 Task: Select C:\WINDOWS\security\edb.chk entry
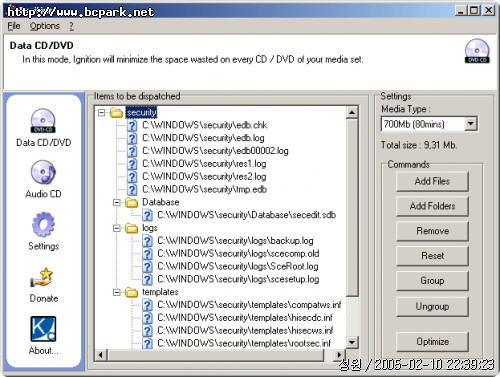tap(205, 125)
